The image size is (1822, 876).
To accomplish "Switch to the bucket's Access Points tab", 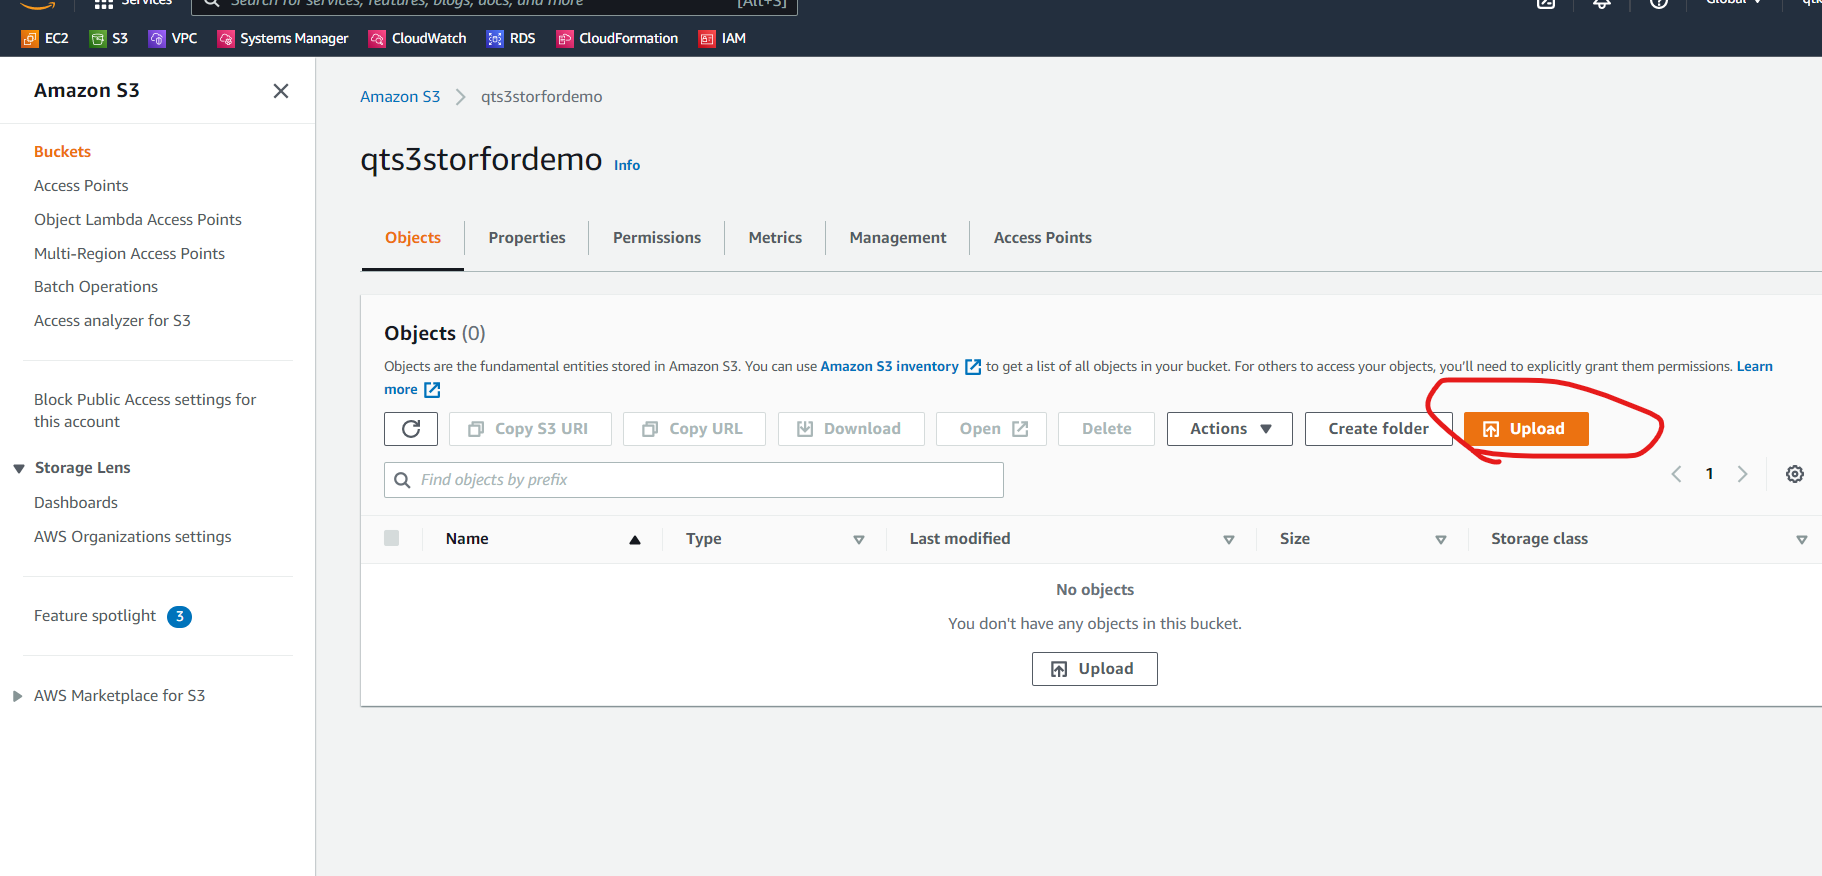I will pos(1043,238).
